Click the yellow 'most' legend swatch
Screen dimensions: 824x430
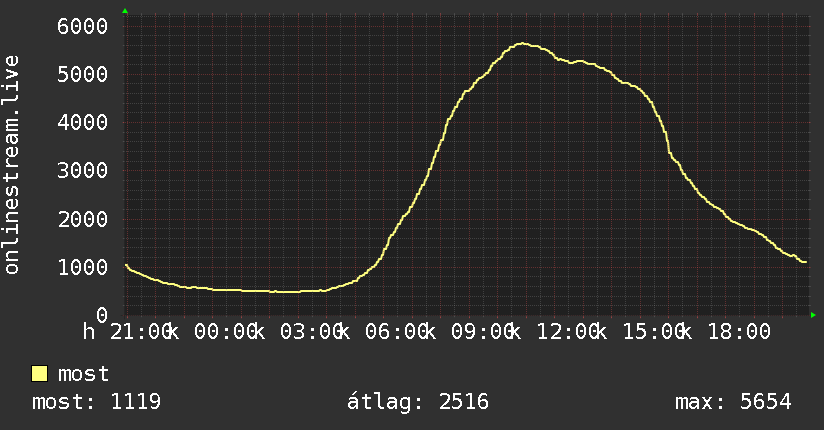[x=39, y=374]
